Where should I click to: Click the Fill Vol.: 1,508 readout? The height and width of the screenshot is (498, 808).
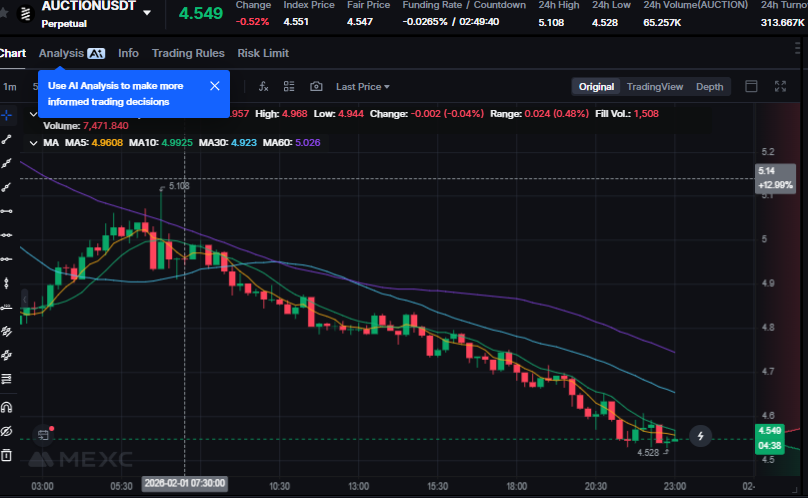[x=627, y=113]
